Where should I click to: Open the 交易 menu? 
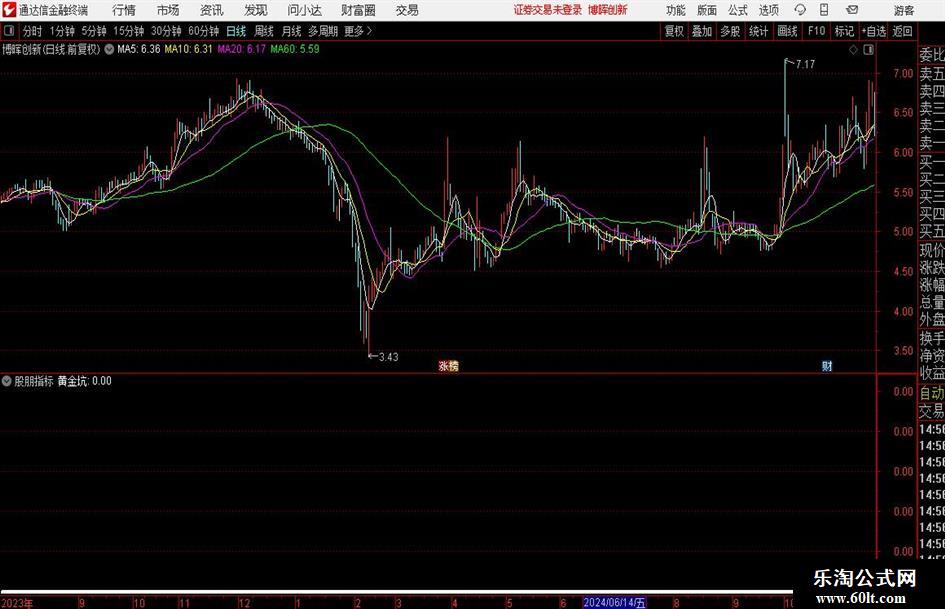(407, 10)
